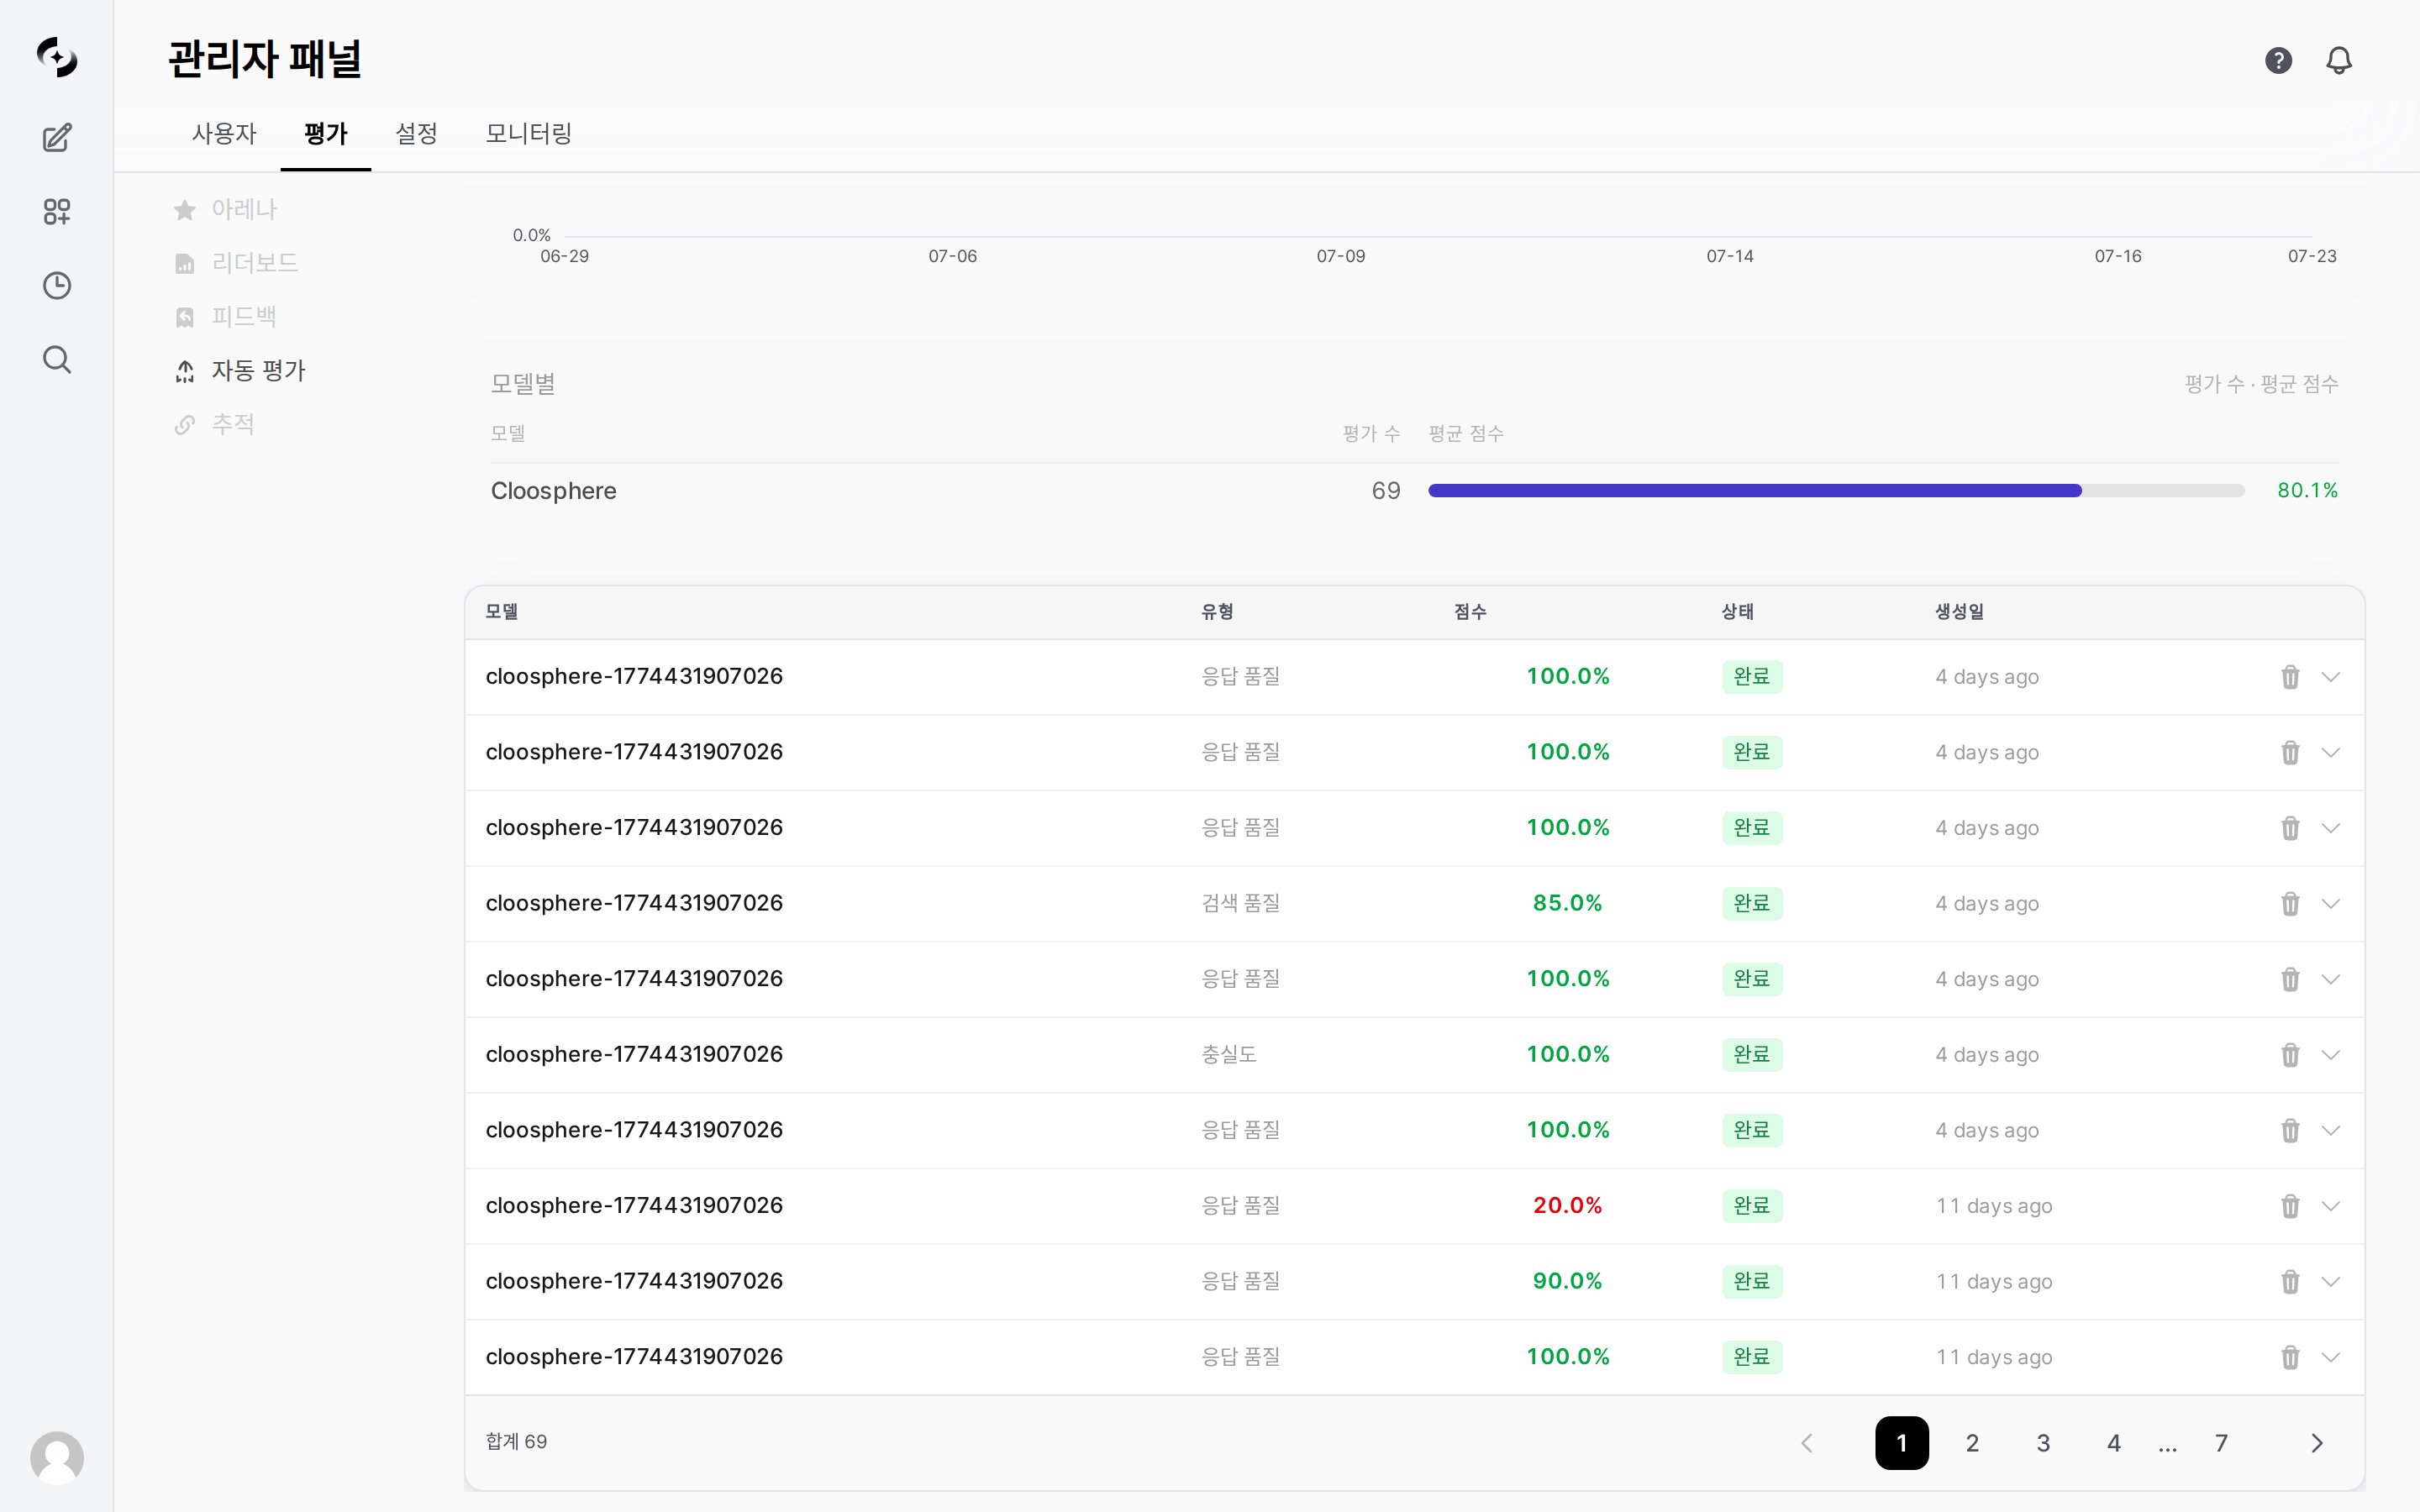Expand the 85.0% 검색 품질 row details
The height and width of the screenshot is (1512, 2420).
[2331, 903]
